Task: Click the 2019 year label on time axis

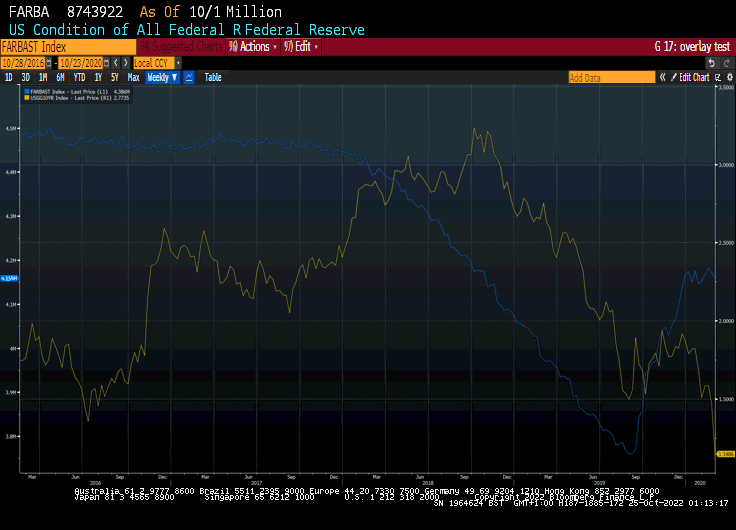Action: [599, 483]
